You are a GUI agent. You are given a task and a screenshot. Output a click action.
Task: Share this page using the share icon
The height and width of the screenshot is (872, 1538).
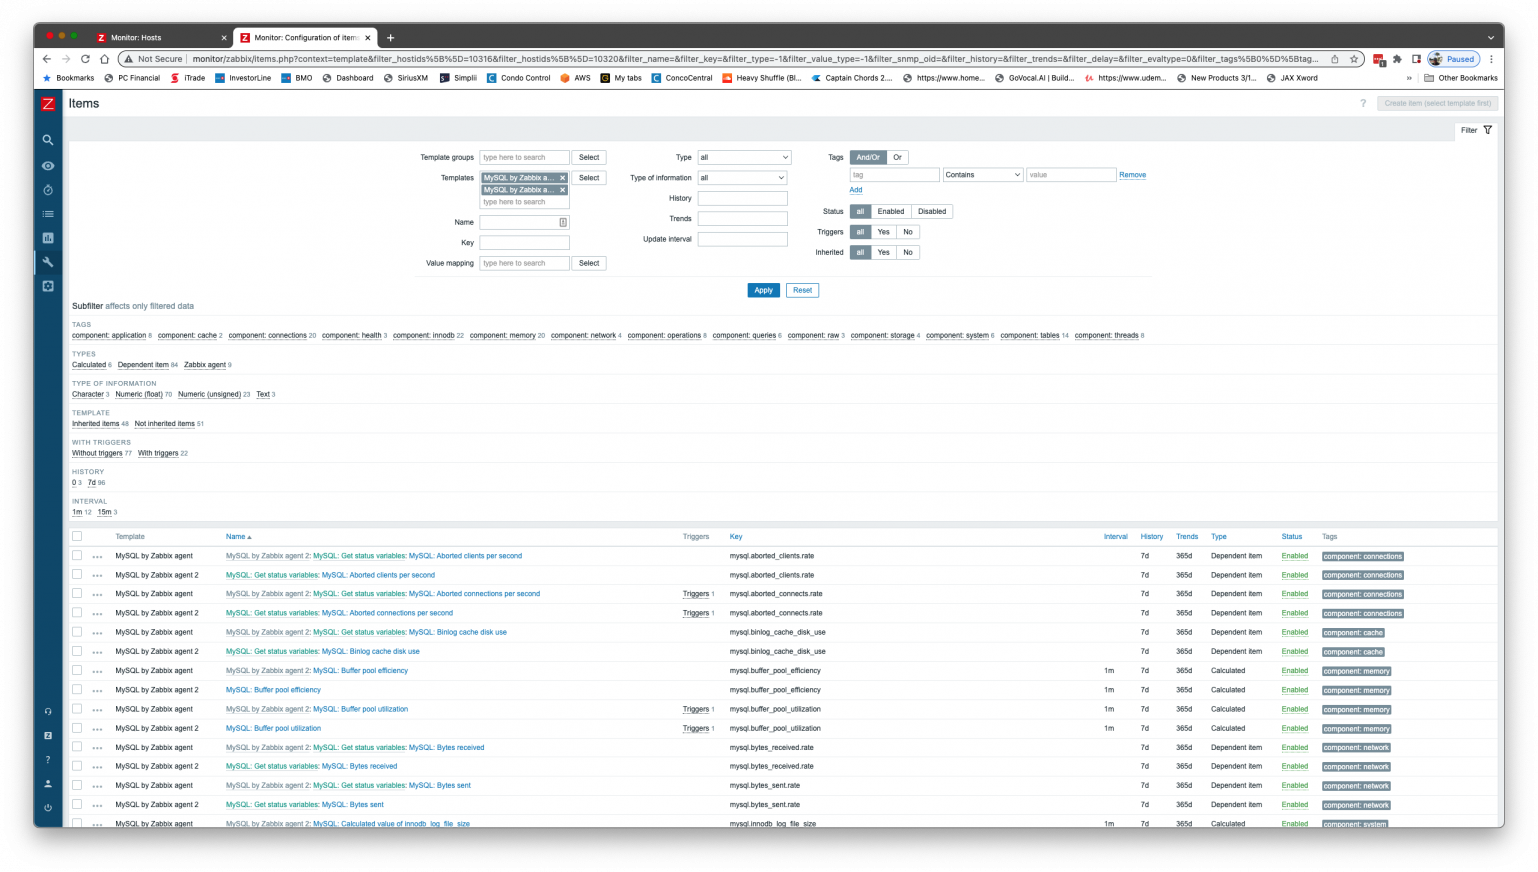1334,59
